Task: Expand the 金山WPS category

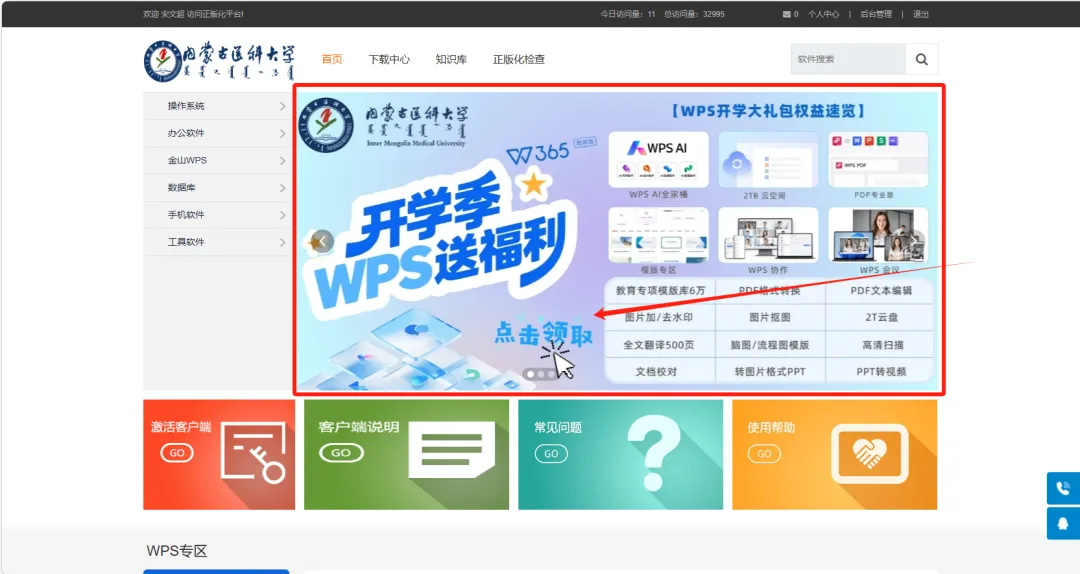Action: pyautogui.click(x=218, y=161)
